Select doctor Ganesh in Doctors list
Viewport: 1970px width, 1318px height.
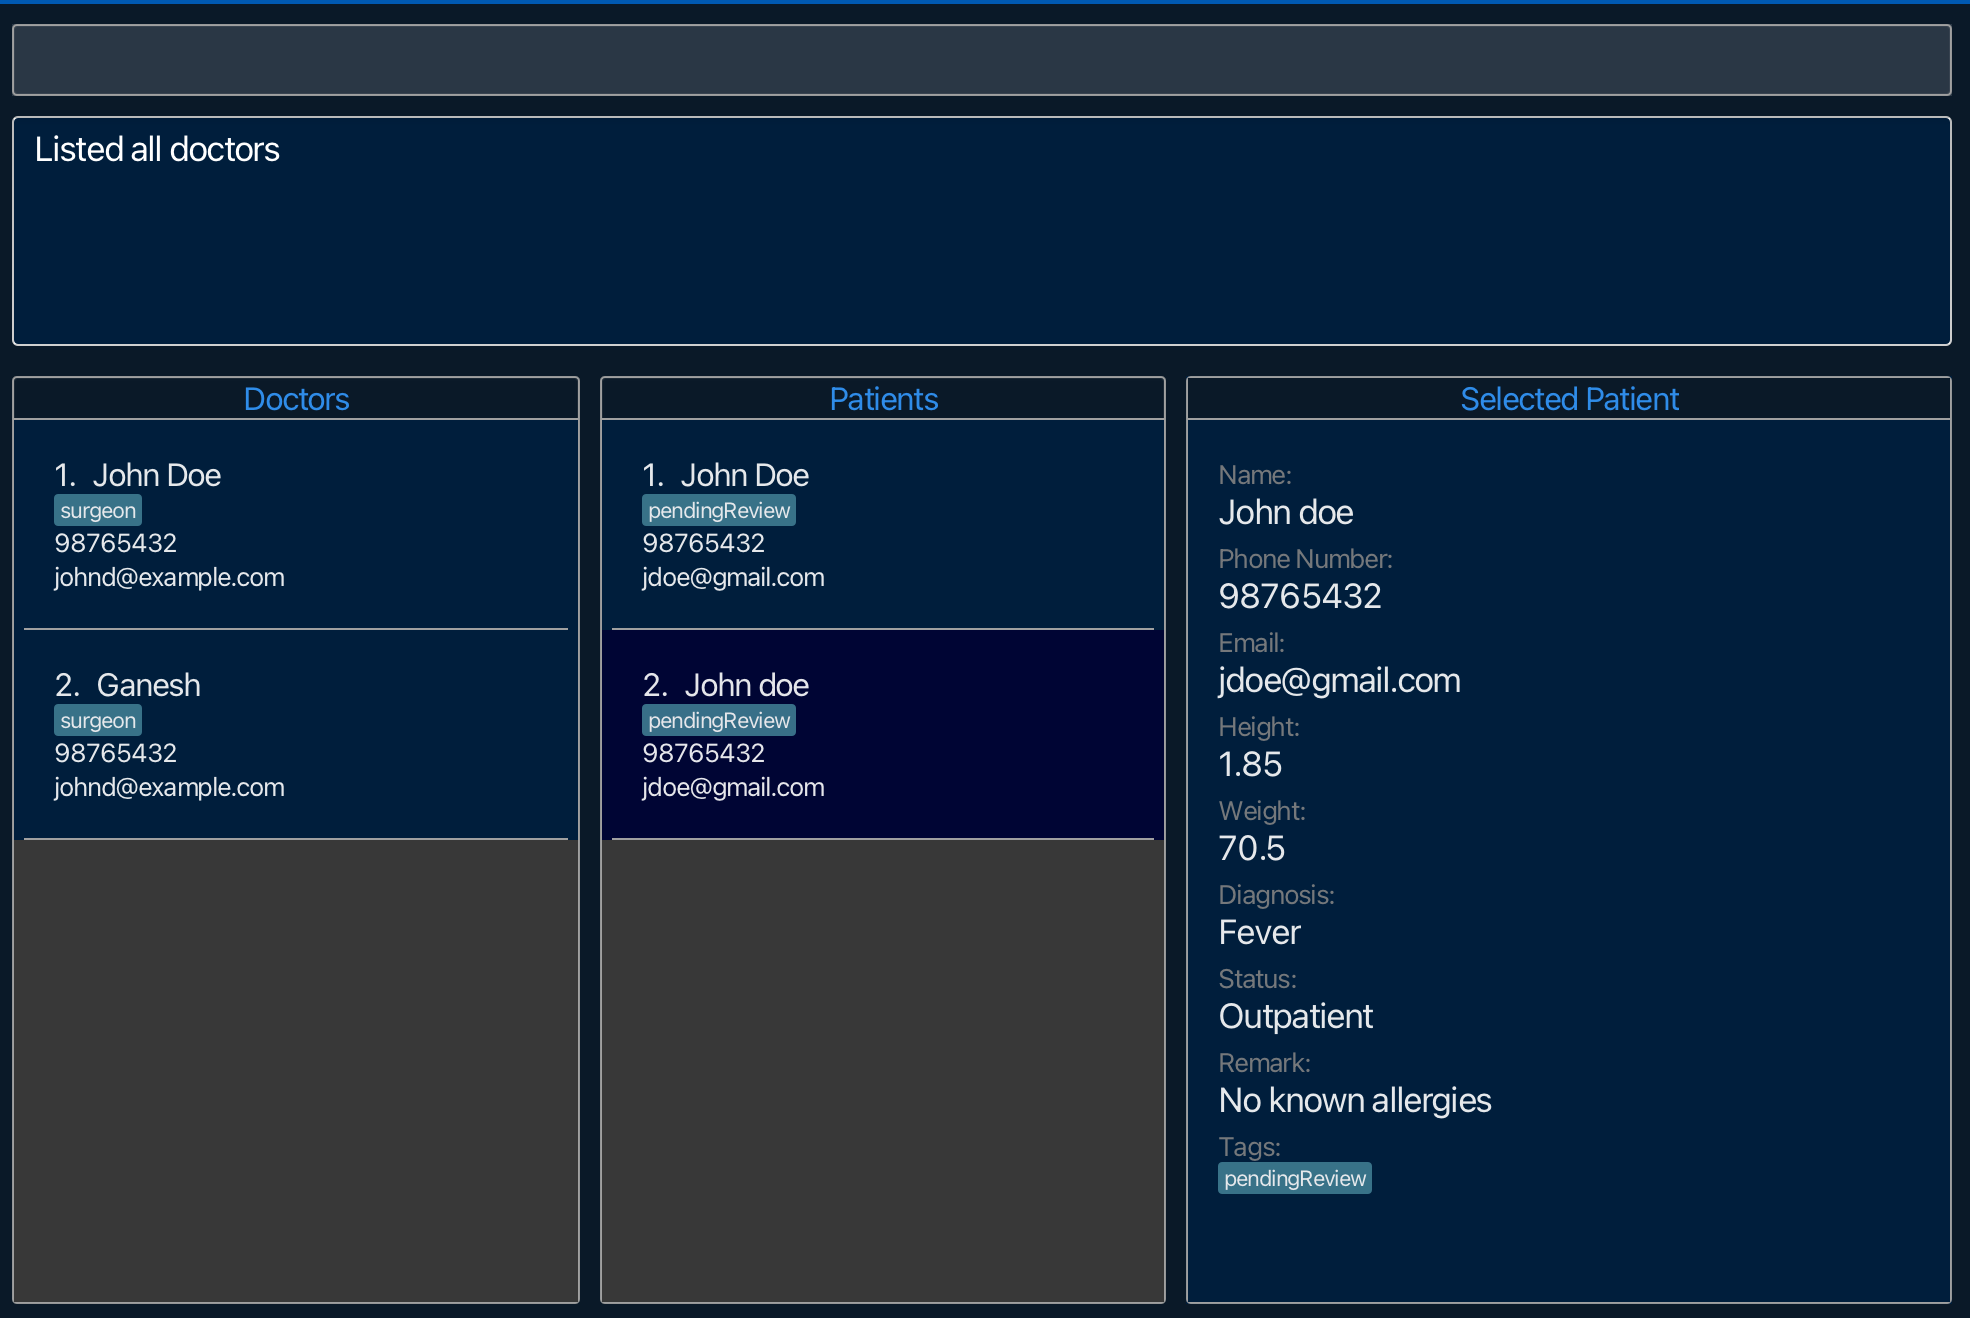[295, 734]
